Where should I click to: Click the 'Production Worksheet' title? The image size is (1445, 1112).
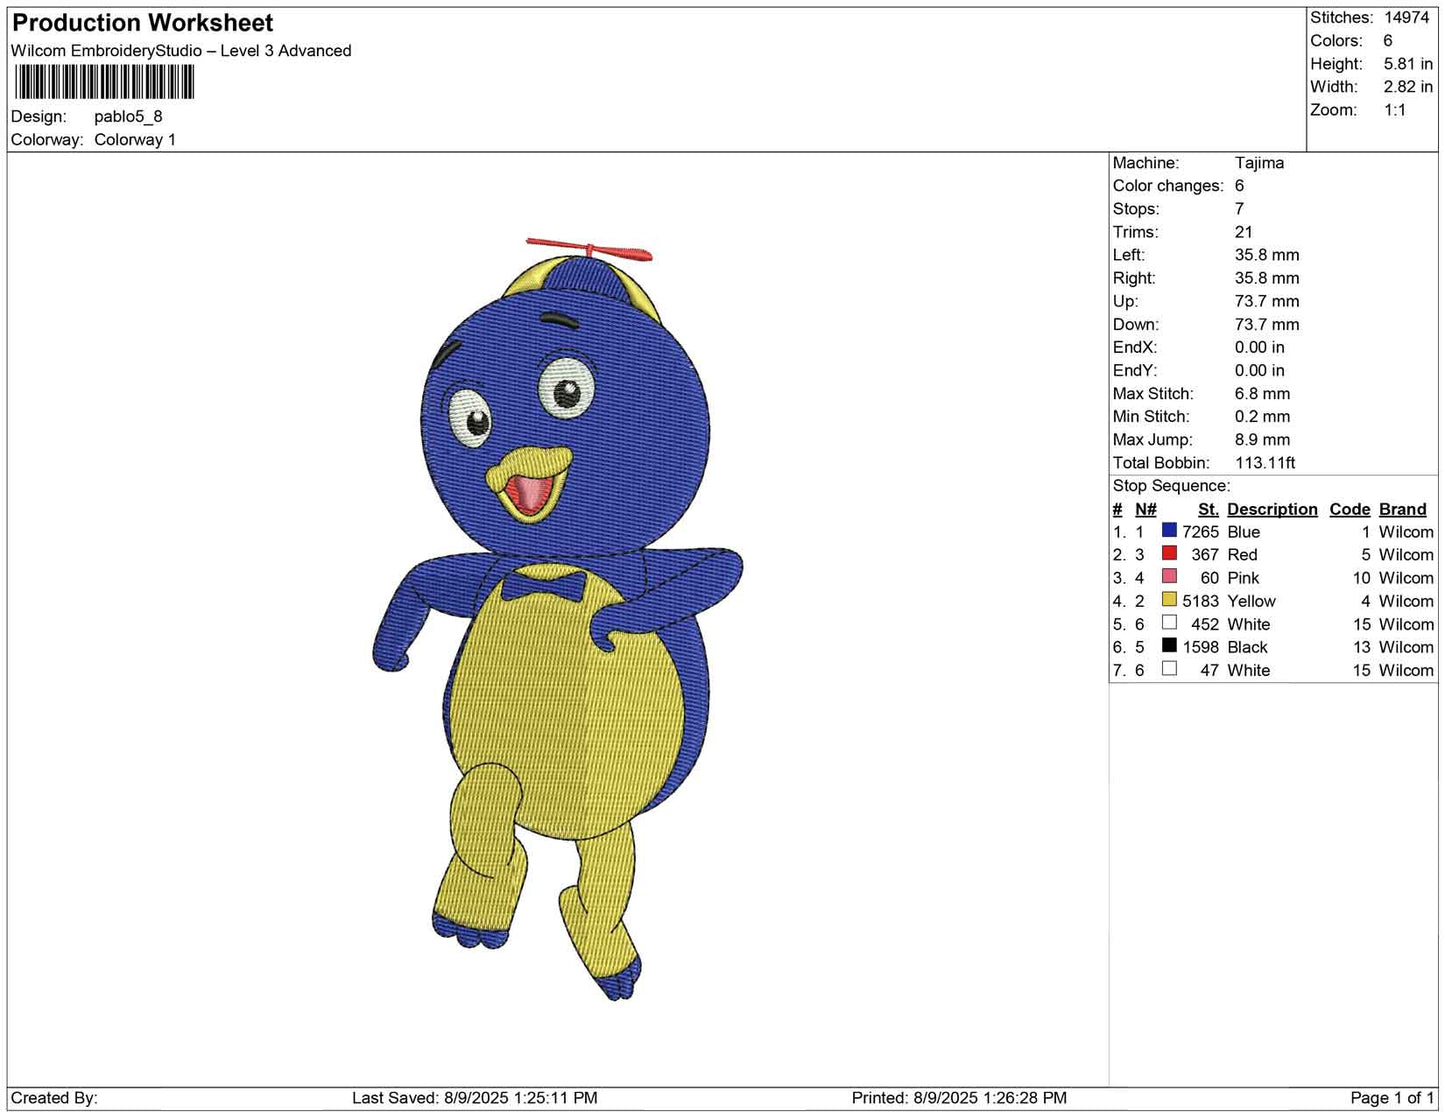143,23
